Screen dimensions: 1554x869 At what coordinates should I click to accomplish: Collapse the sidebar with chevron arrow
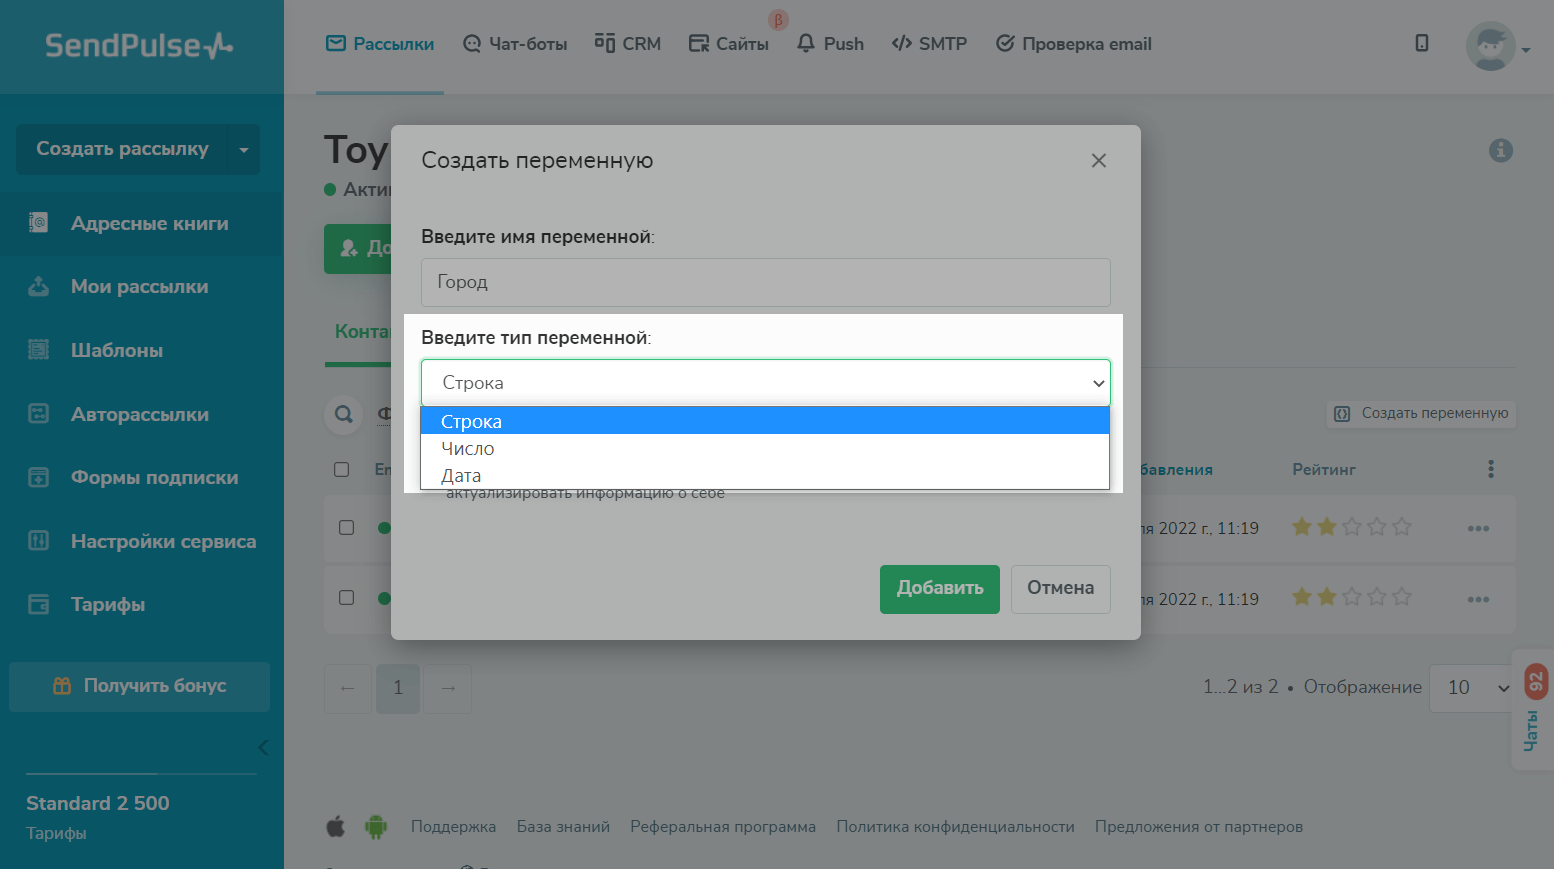click(x=263, y=747)
